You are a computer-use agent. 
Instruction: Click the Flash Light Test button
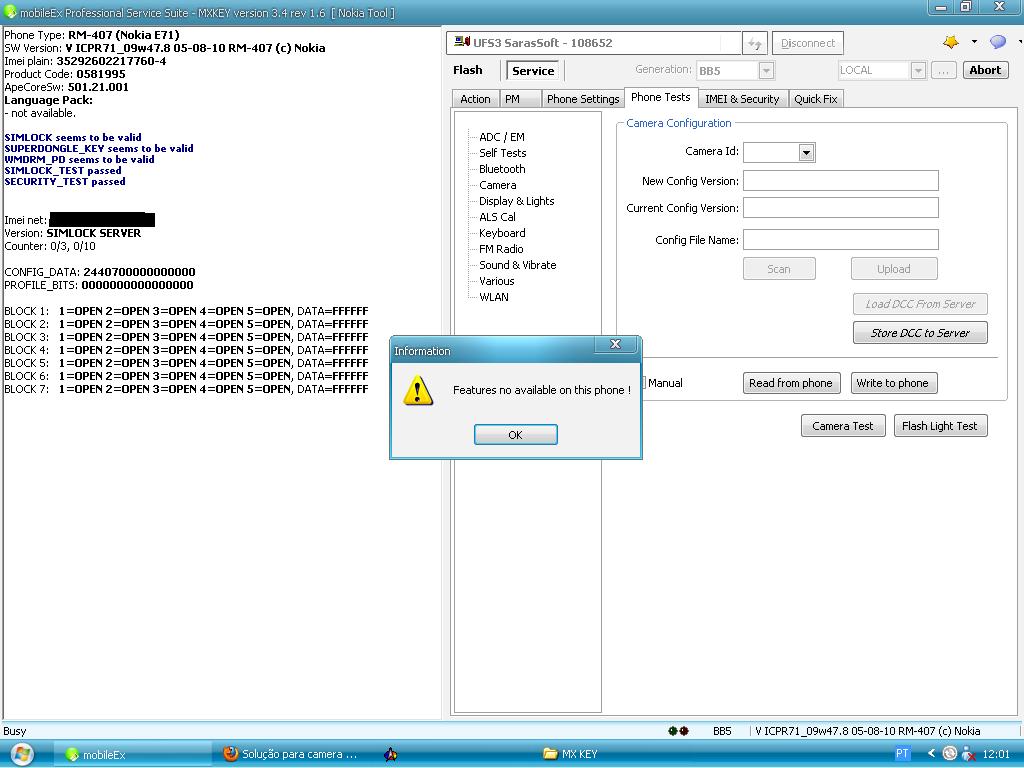[940, 426]
